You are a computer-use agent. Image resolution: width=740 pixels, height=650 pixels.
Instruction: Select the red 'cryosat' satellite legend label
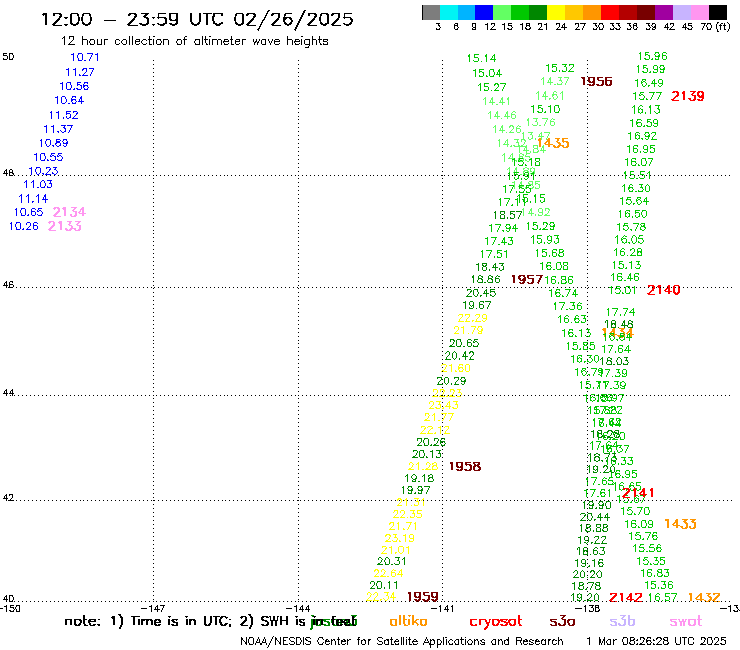coord(496,622)
